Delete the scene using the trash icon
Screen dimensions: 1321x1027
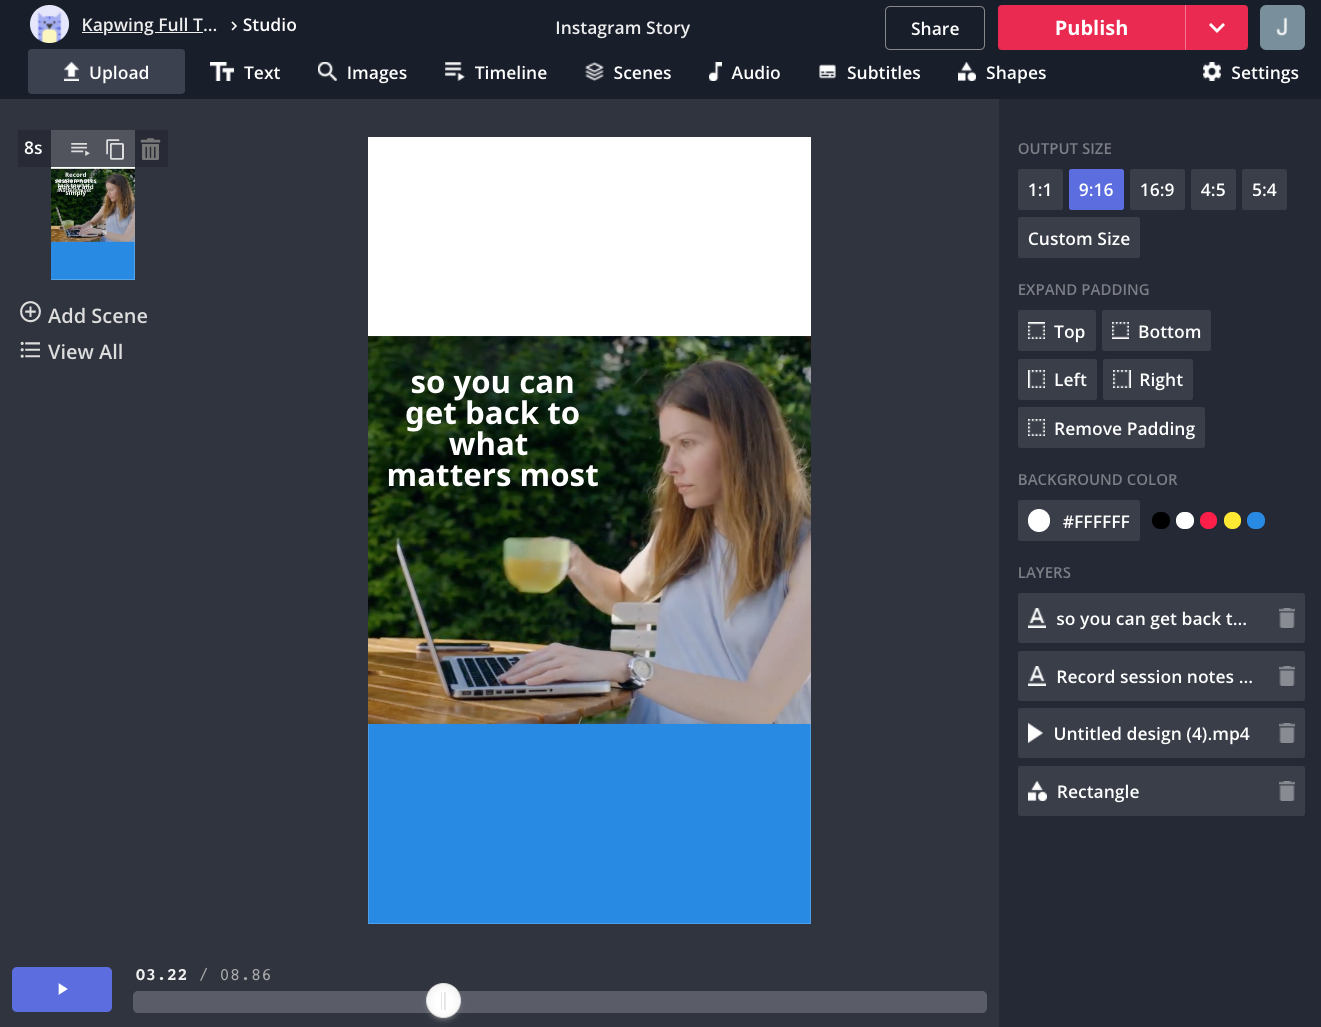tap(150, 150)
